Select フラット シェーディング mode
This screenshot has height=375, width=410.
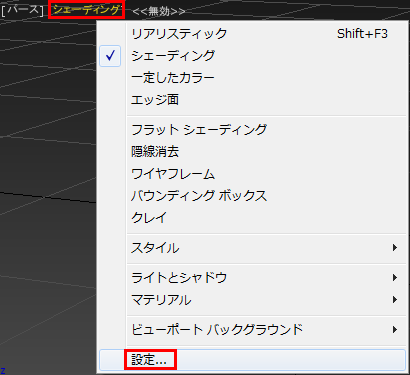click(x=252, y=129)
